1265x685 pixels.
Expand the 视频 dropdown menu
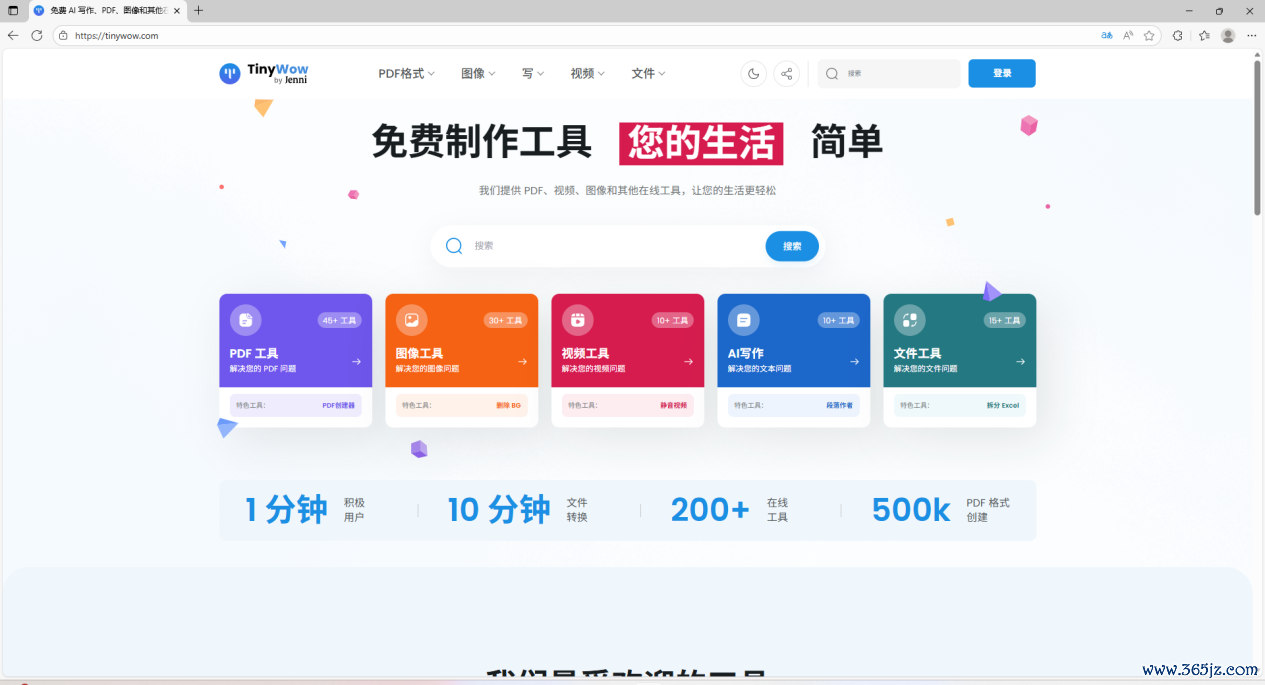(587, 74)
